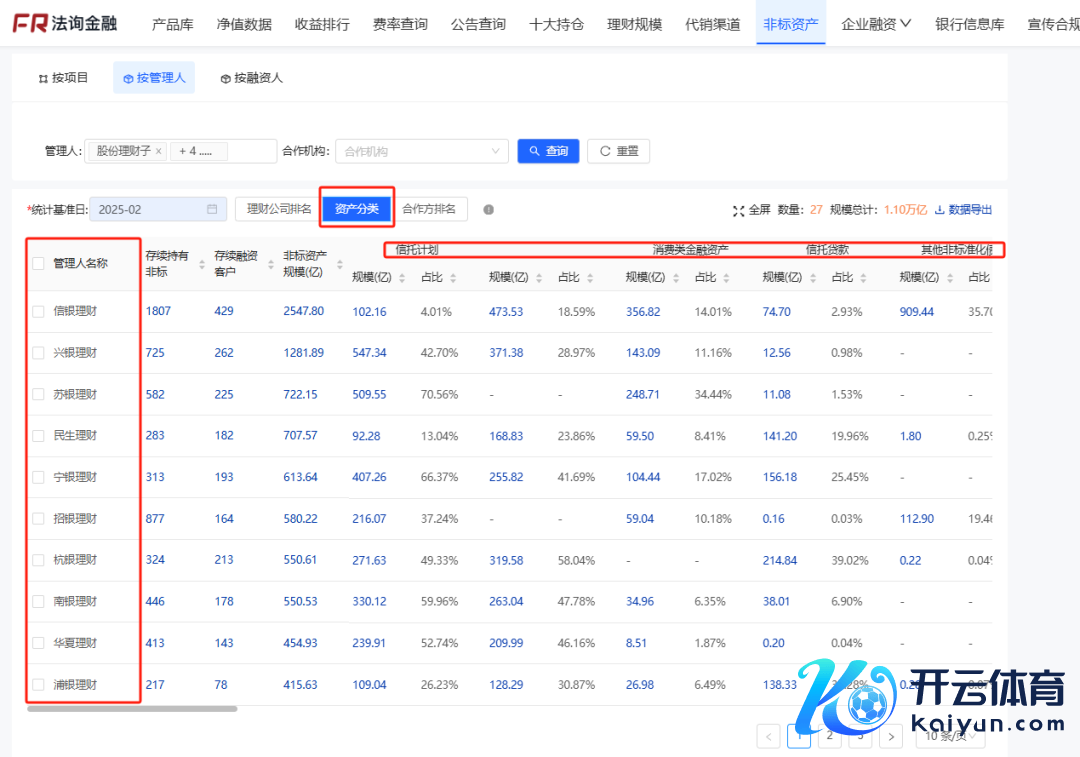Click the horizontal scrollbar below the table
The image size is (1080, 757).
pos(132,709)
